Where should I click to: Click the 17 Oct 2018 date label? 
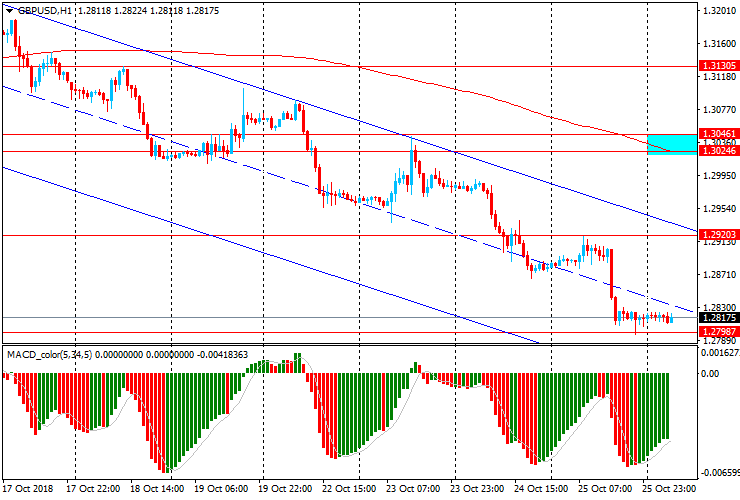(x=28, y=488)
